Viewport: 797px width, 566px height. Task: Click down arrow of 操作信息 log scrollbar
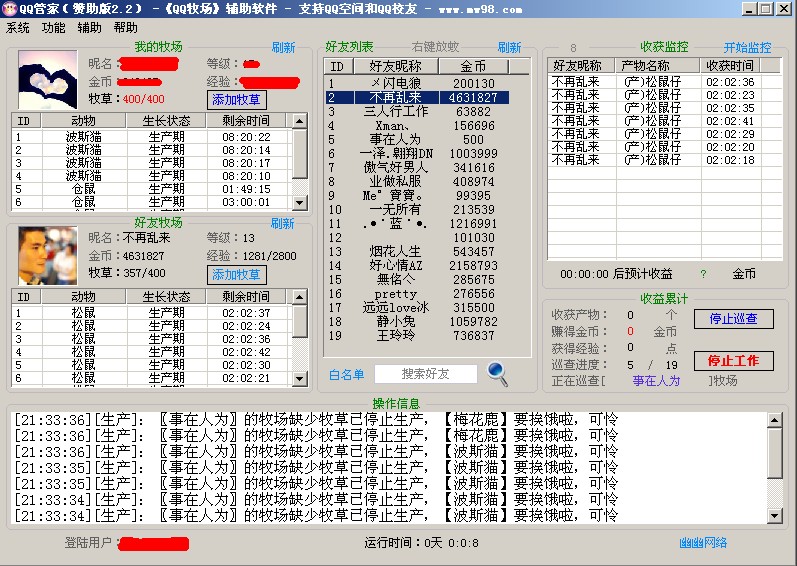click(774, 516)
